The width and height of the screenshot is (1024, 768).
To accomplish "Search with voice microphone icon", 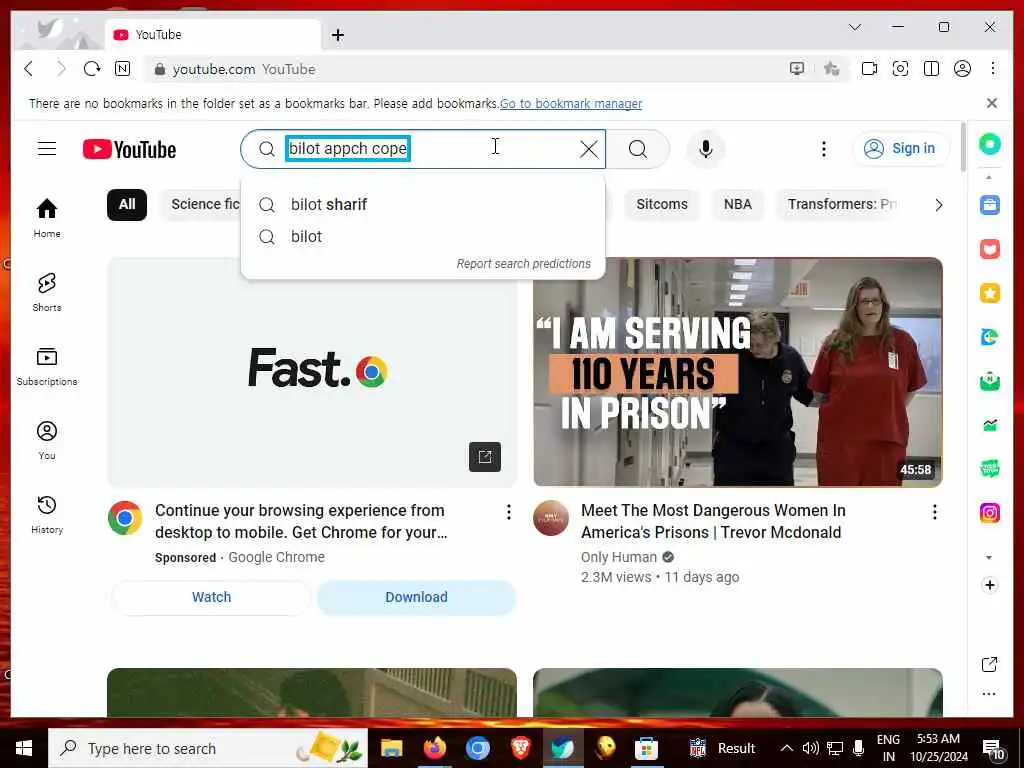I will click(705, 149).
